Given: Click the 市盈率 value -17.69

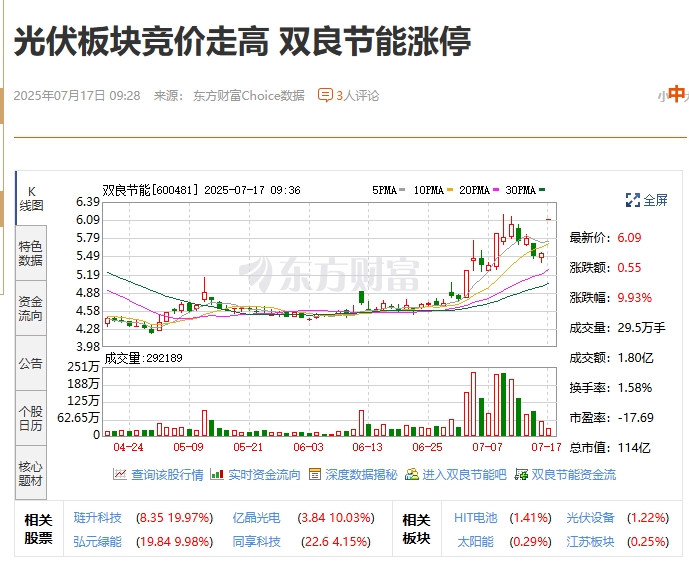Looking at the screenshot, I should 635,418.
